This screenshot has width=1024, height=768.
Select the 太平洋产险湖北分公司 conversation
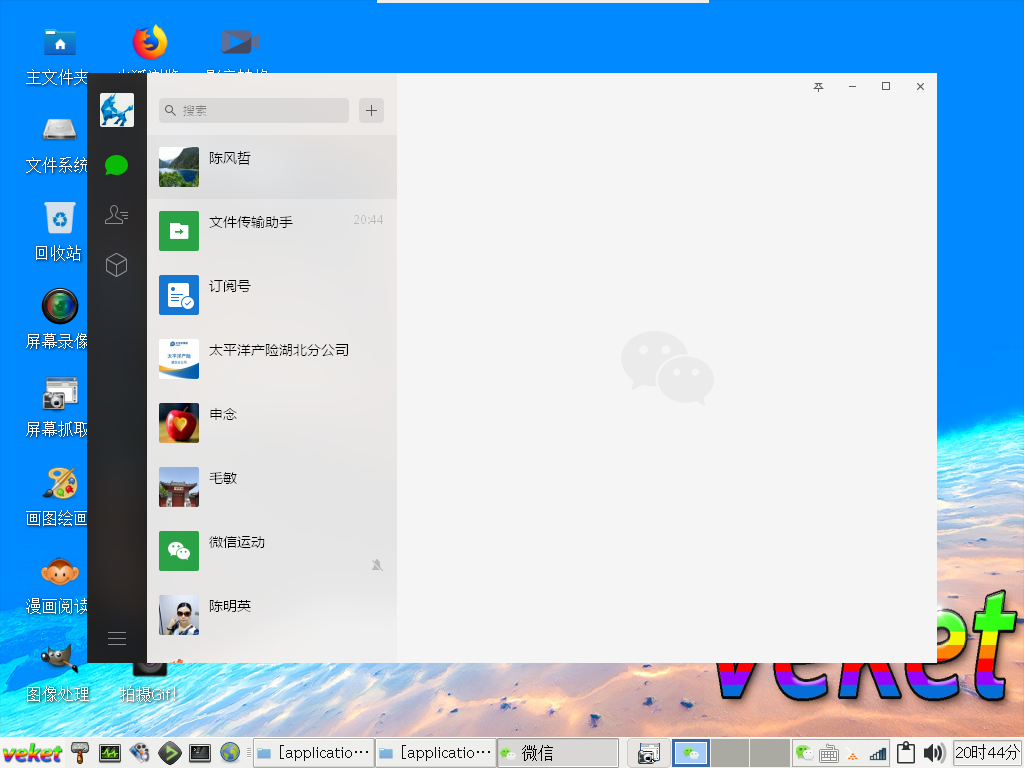click(x=271, y=359)
